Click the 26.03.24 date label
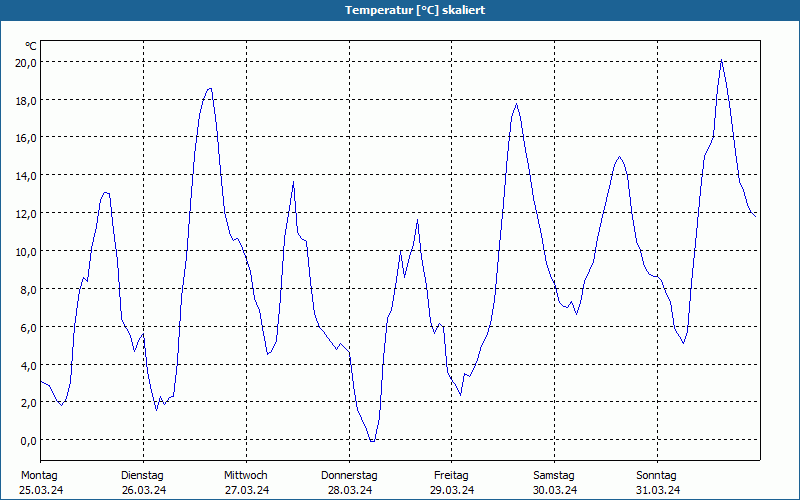 click(x=144, y=490)
